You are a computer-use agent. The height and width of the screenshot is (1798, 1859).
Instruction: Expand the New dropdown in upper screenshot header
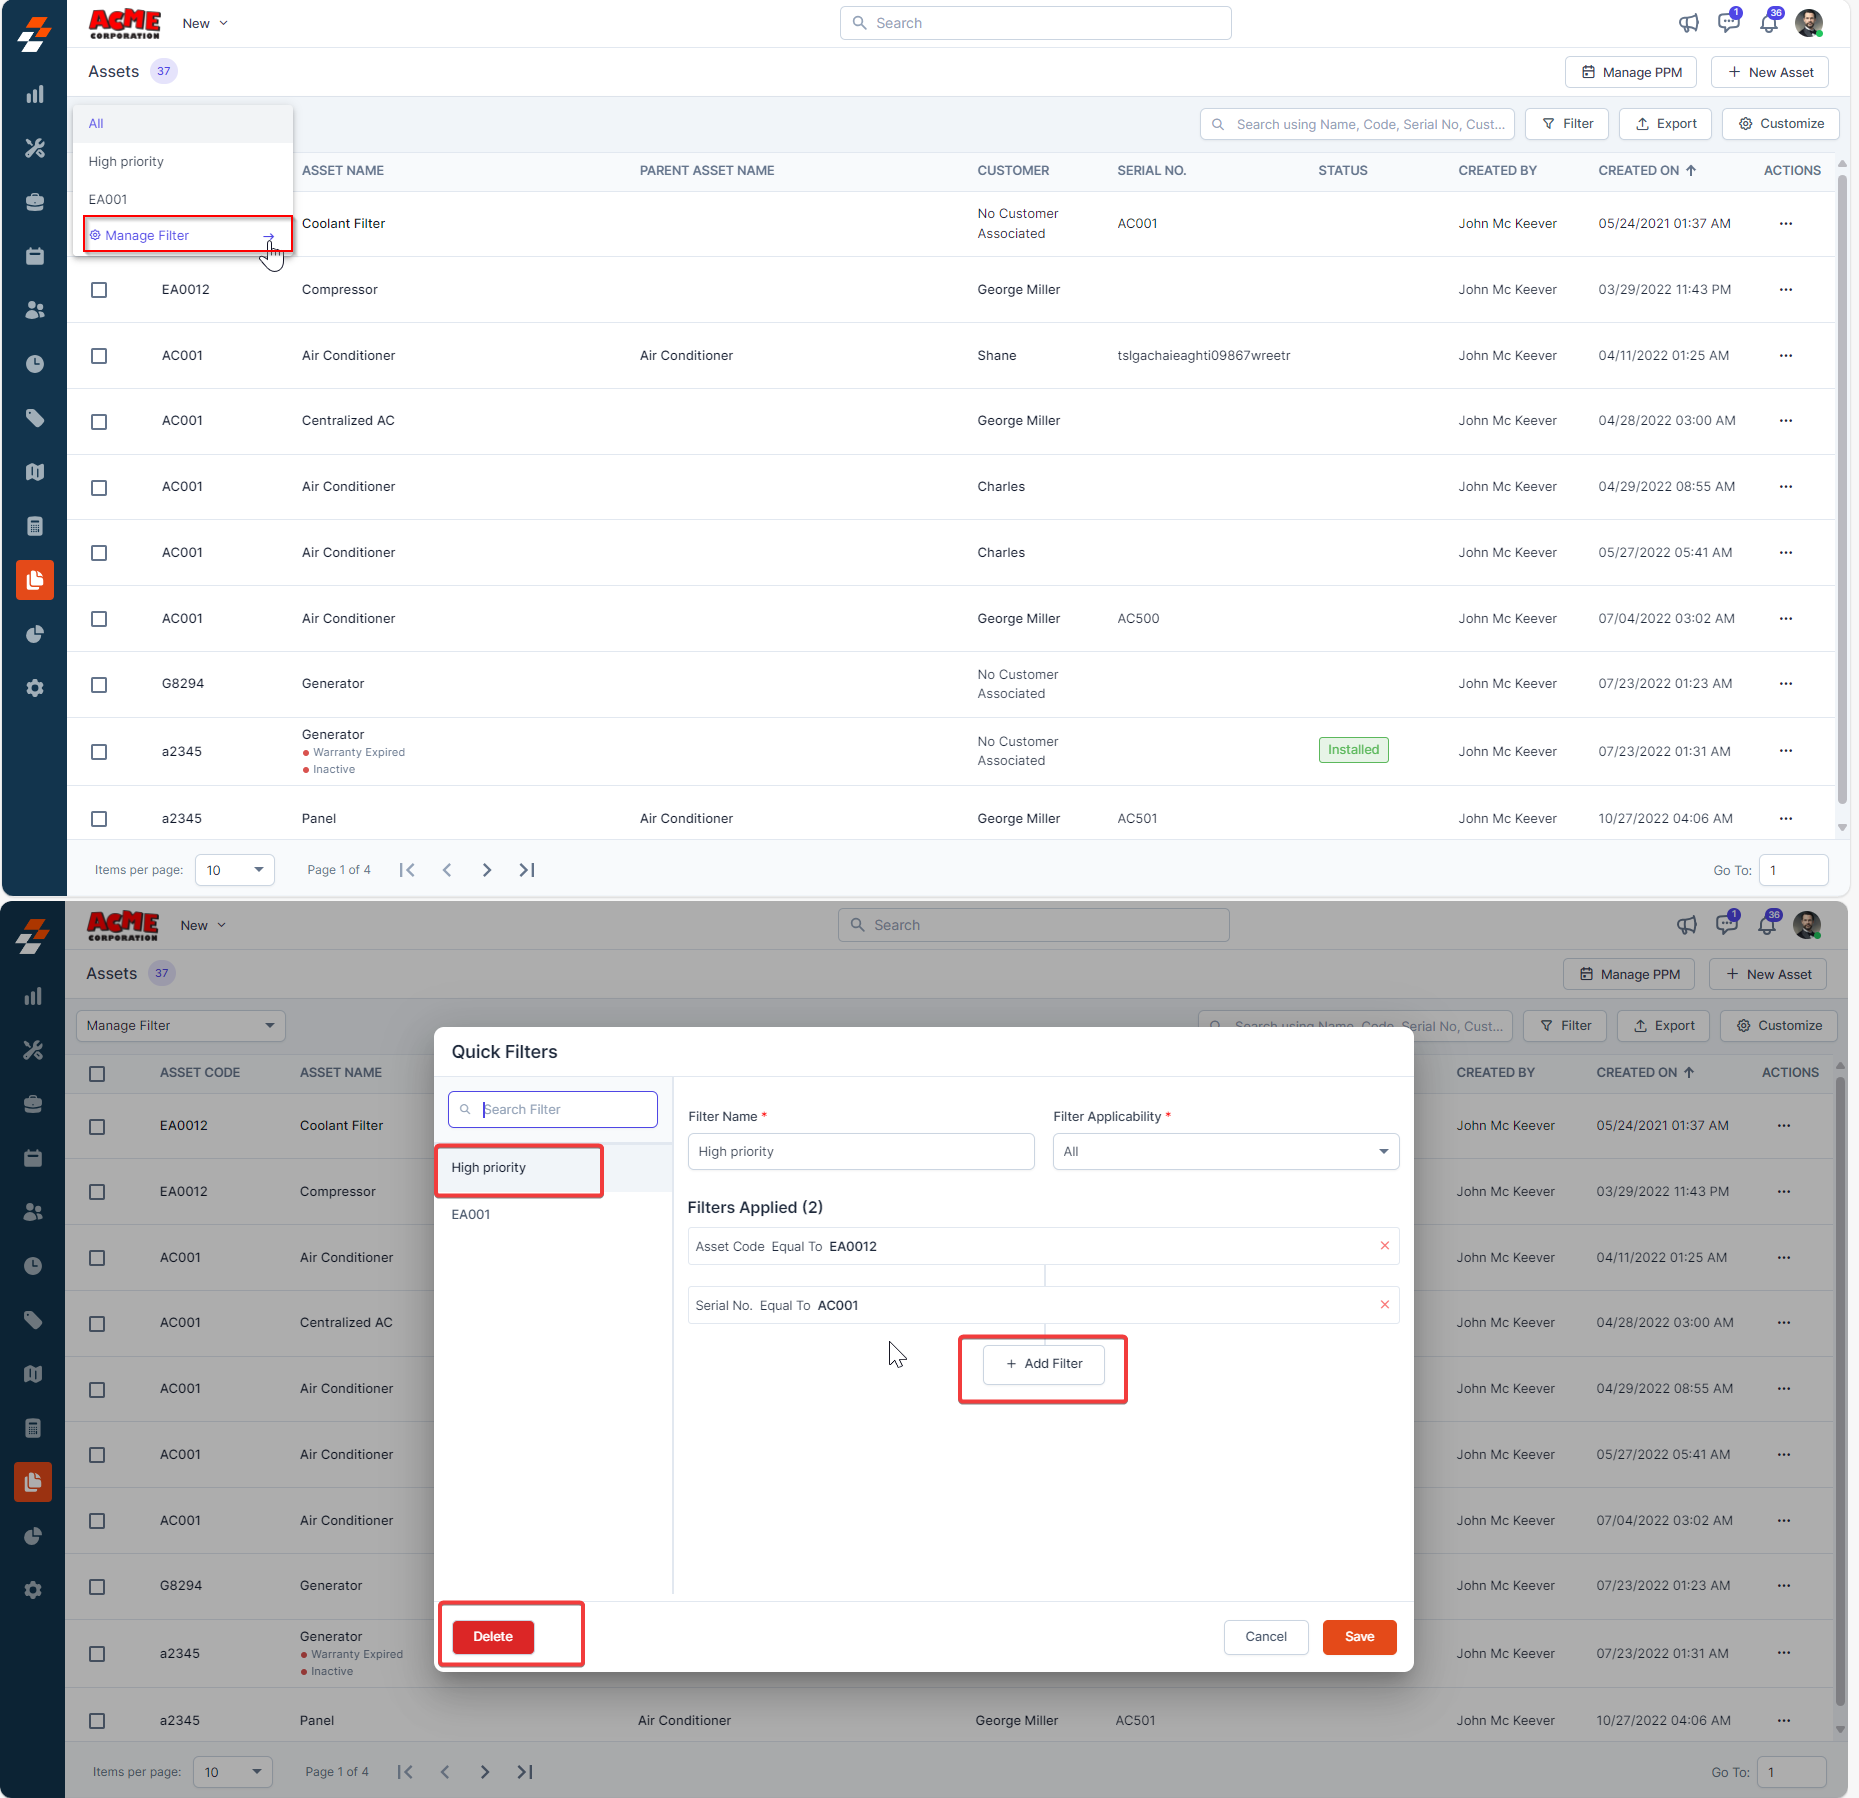(205, 23)
